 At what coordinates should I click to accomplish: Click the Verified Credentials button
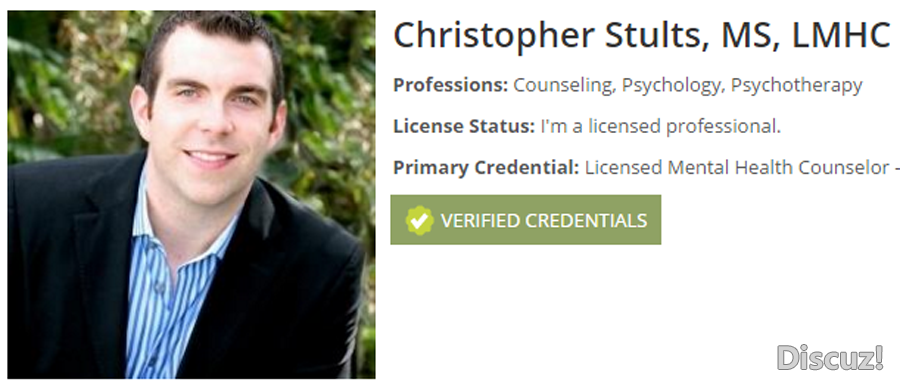(x=525, y=220)
